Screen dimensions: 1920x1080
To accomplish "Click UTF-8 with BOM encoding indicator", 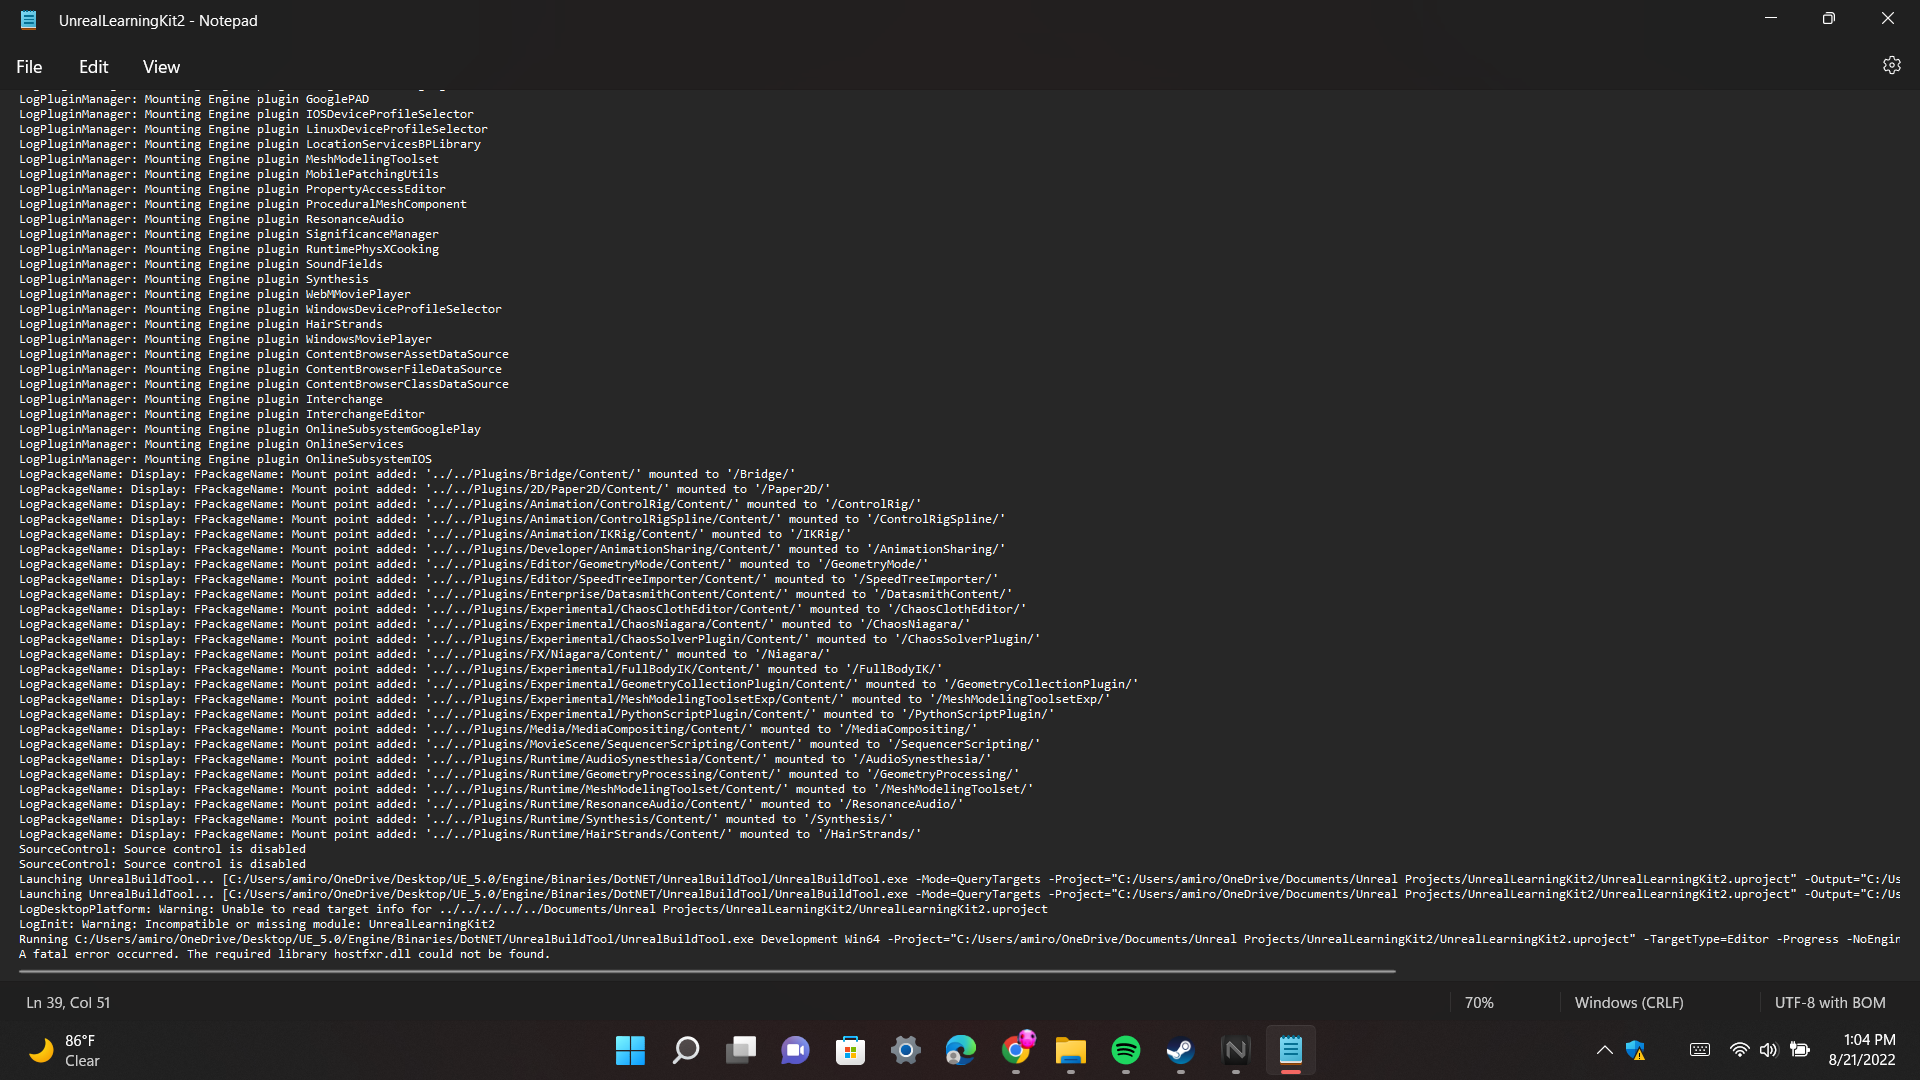I will [x=1830, y=1002].
